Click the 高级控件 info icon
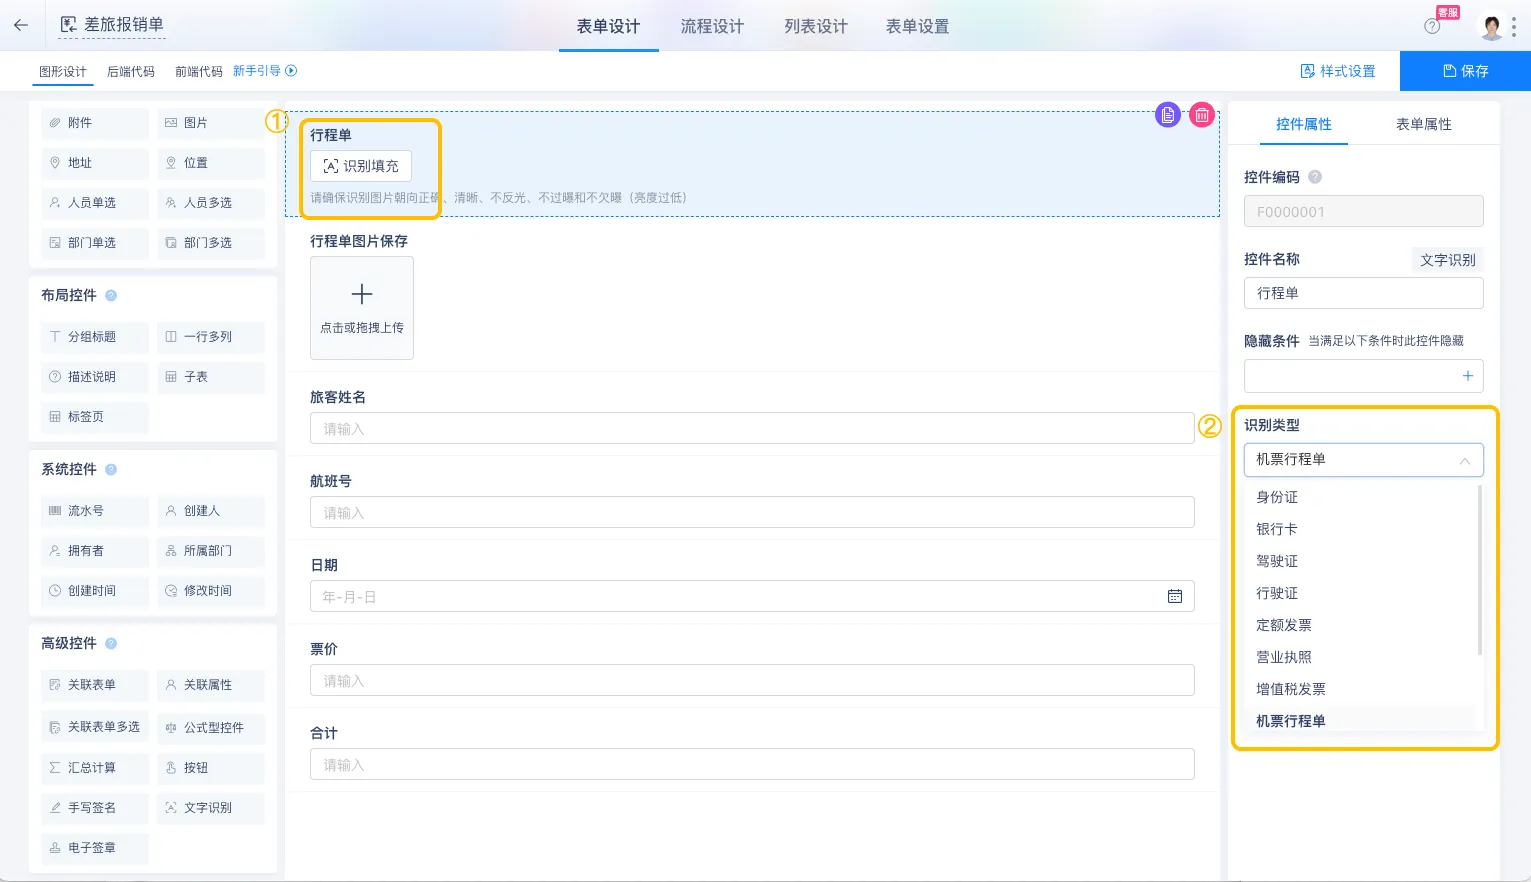 coord(111,643)
